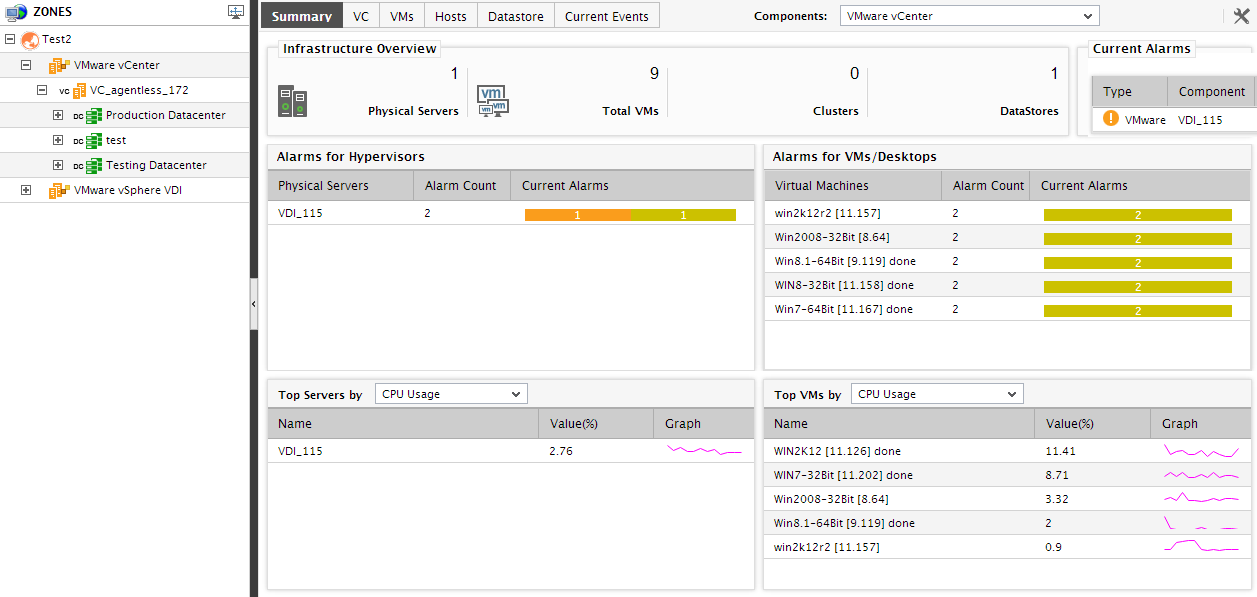Click the VMware vSphere VDI icon

[x=60, y=190]
